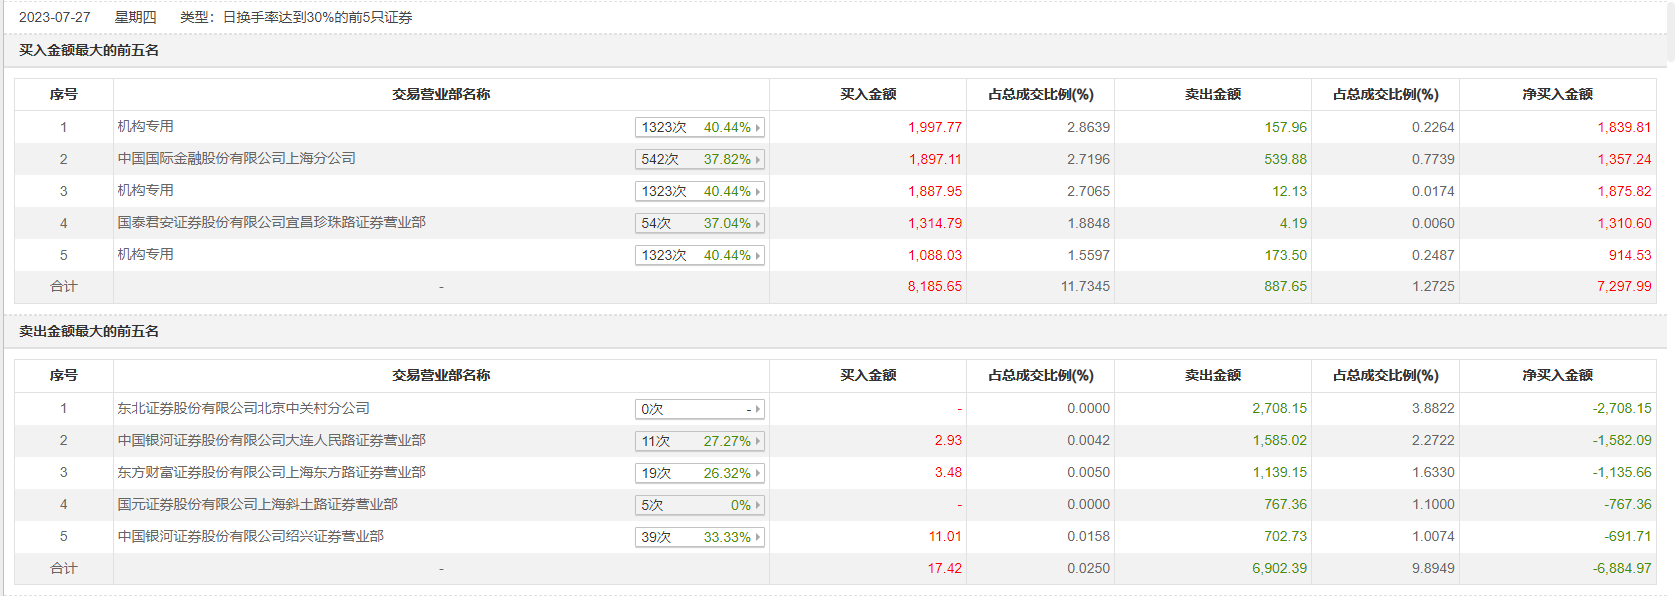Image resolution: width=1675 pixels, height=596 pixels.
Task: Click the arrow icon beside "39次 33.33%"
Action: click(758, 538)
